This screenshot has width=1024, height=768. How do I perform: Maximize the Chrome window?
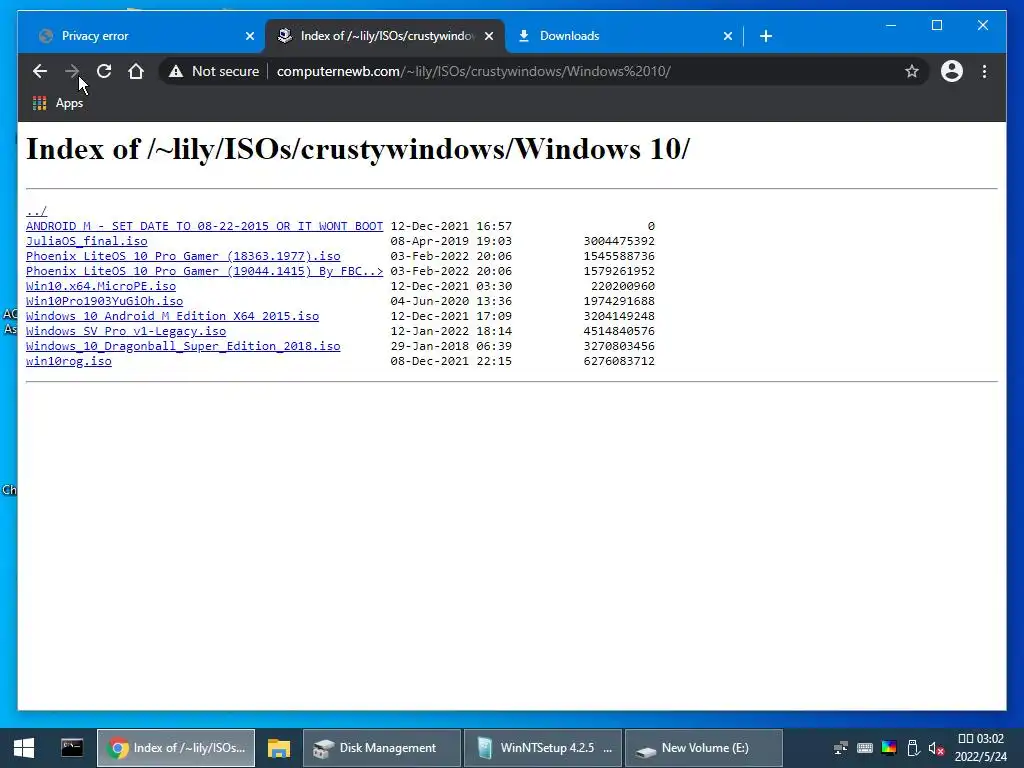[x=936, y=25]
